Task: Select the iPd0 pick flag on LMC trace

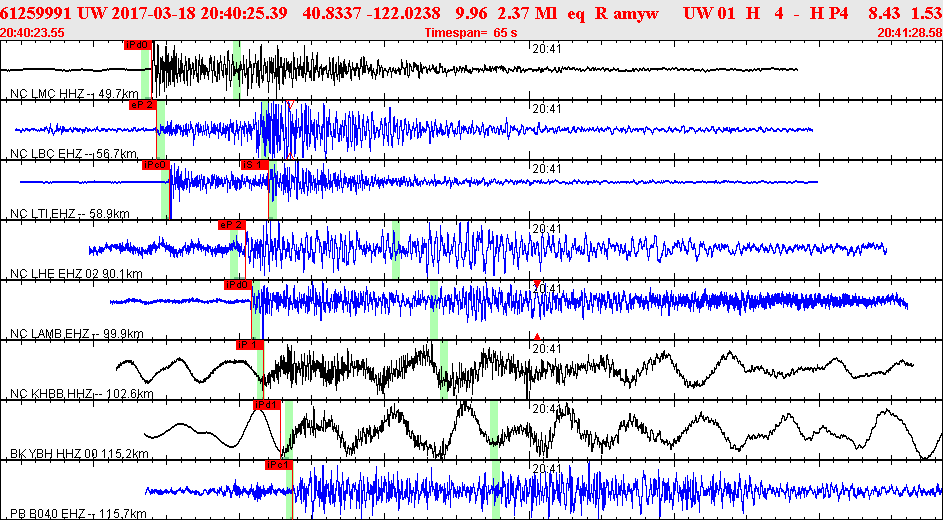Action: point(138,44)
